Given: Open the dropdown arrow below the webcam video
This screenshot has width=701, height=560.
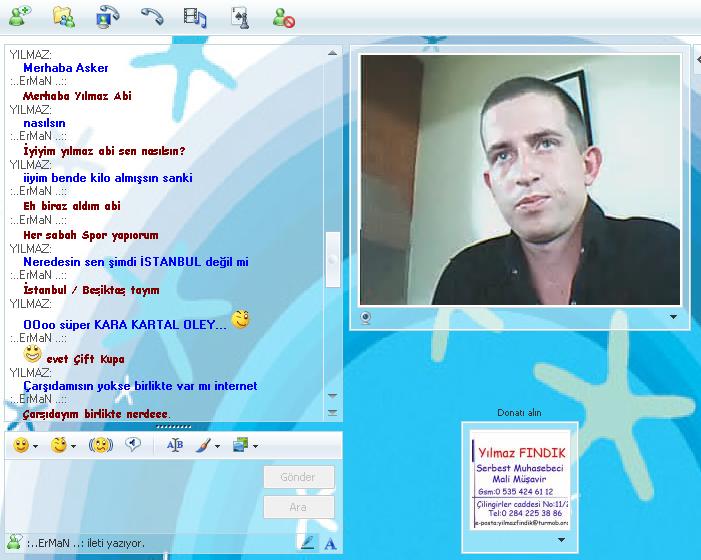Looking at the screenshot, I should tap(673, 318).
